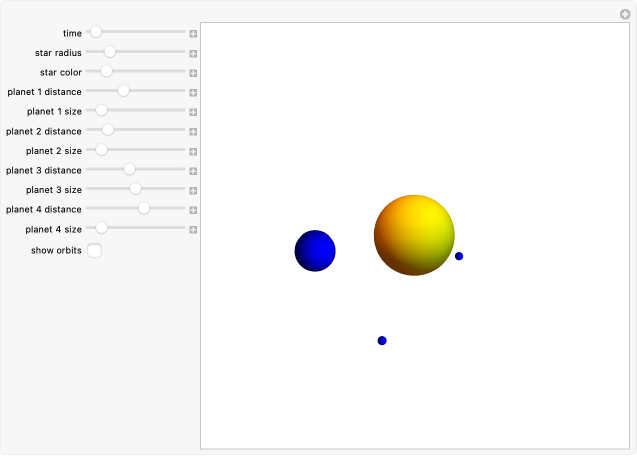Click the planet 2 size slider thumb
Screen dimensions: 637x456
click(101, 149)
